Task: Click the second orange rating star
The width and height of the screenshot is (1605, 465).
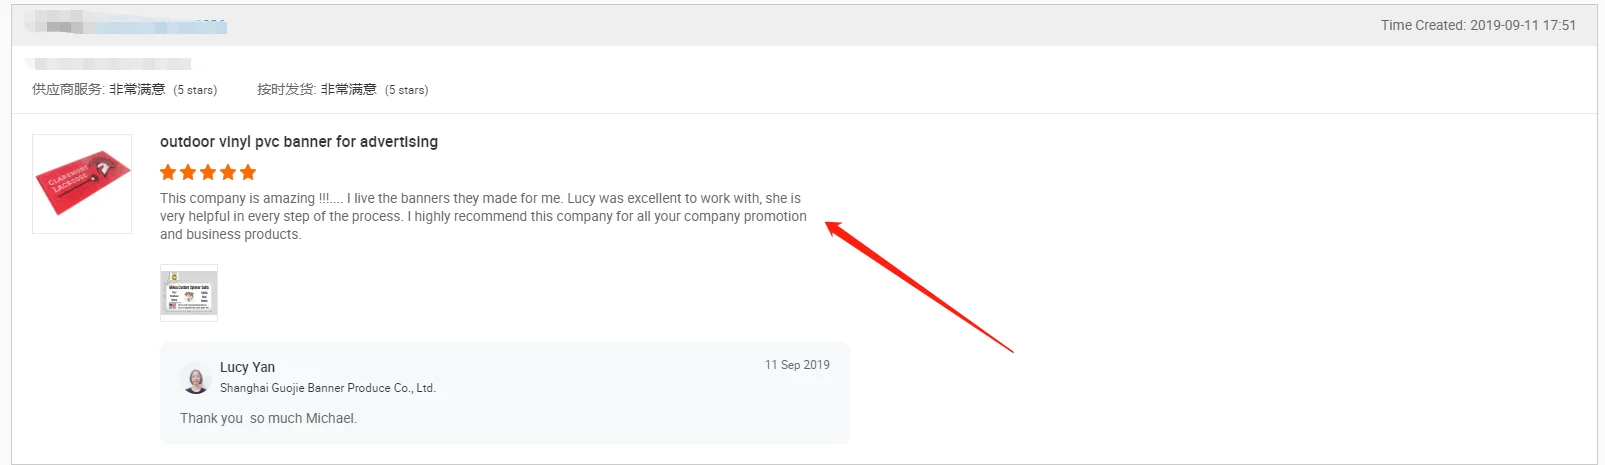Action: point(188,172)
